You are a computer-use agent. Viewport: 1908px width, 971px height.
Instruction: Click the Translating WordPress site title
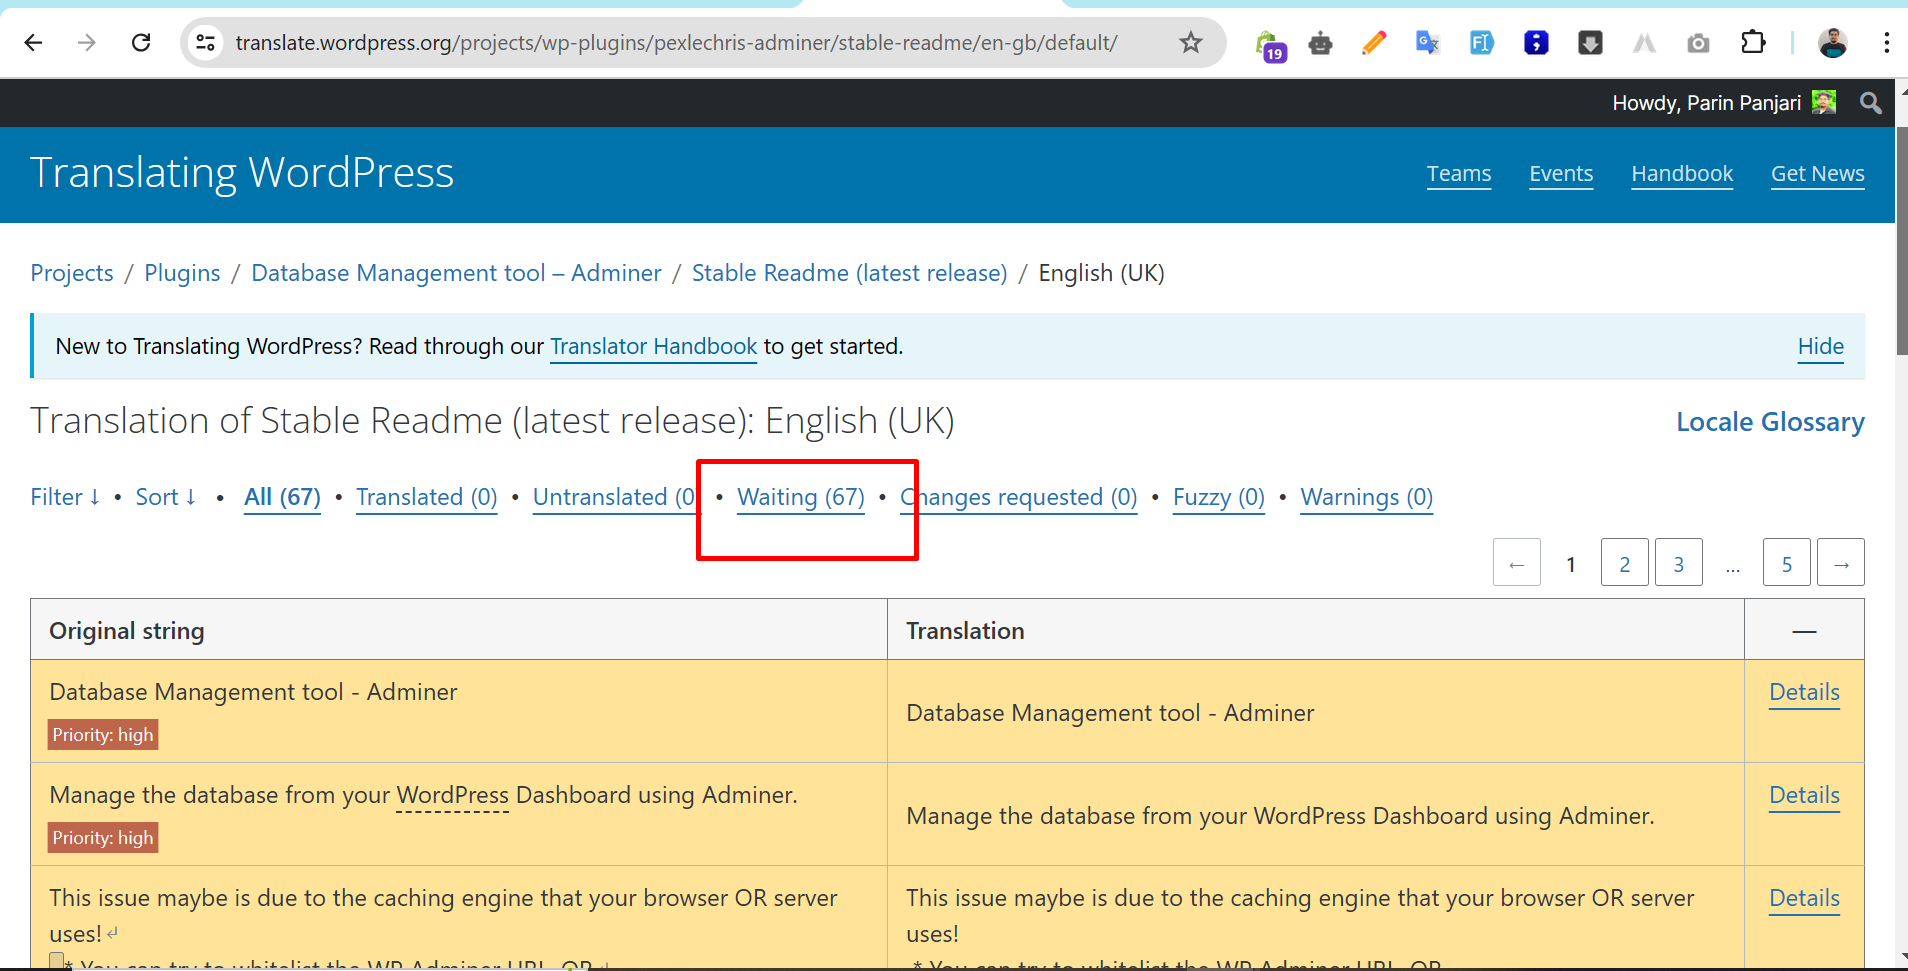(x=242, y=172)
